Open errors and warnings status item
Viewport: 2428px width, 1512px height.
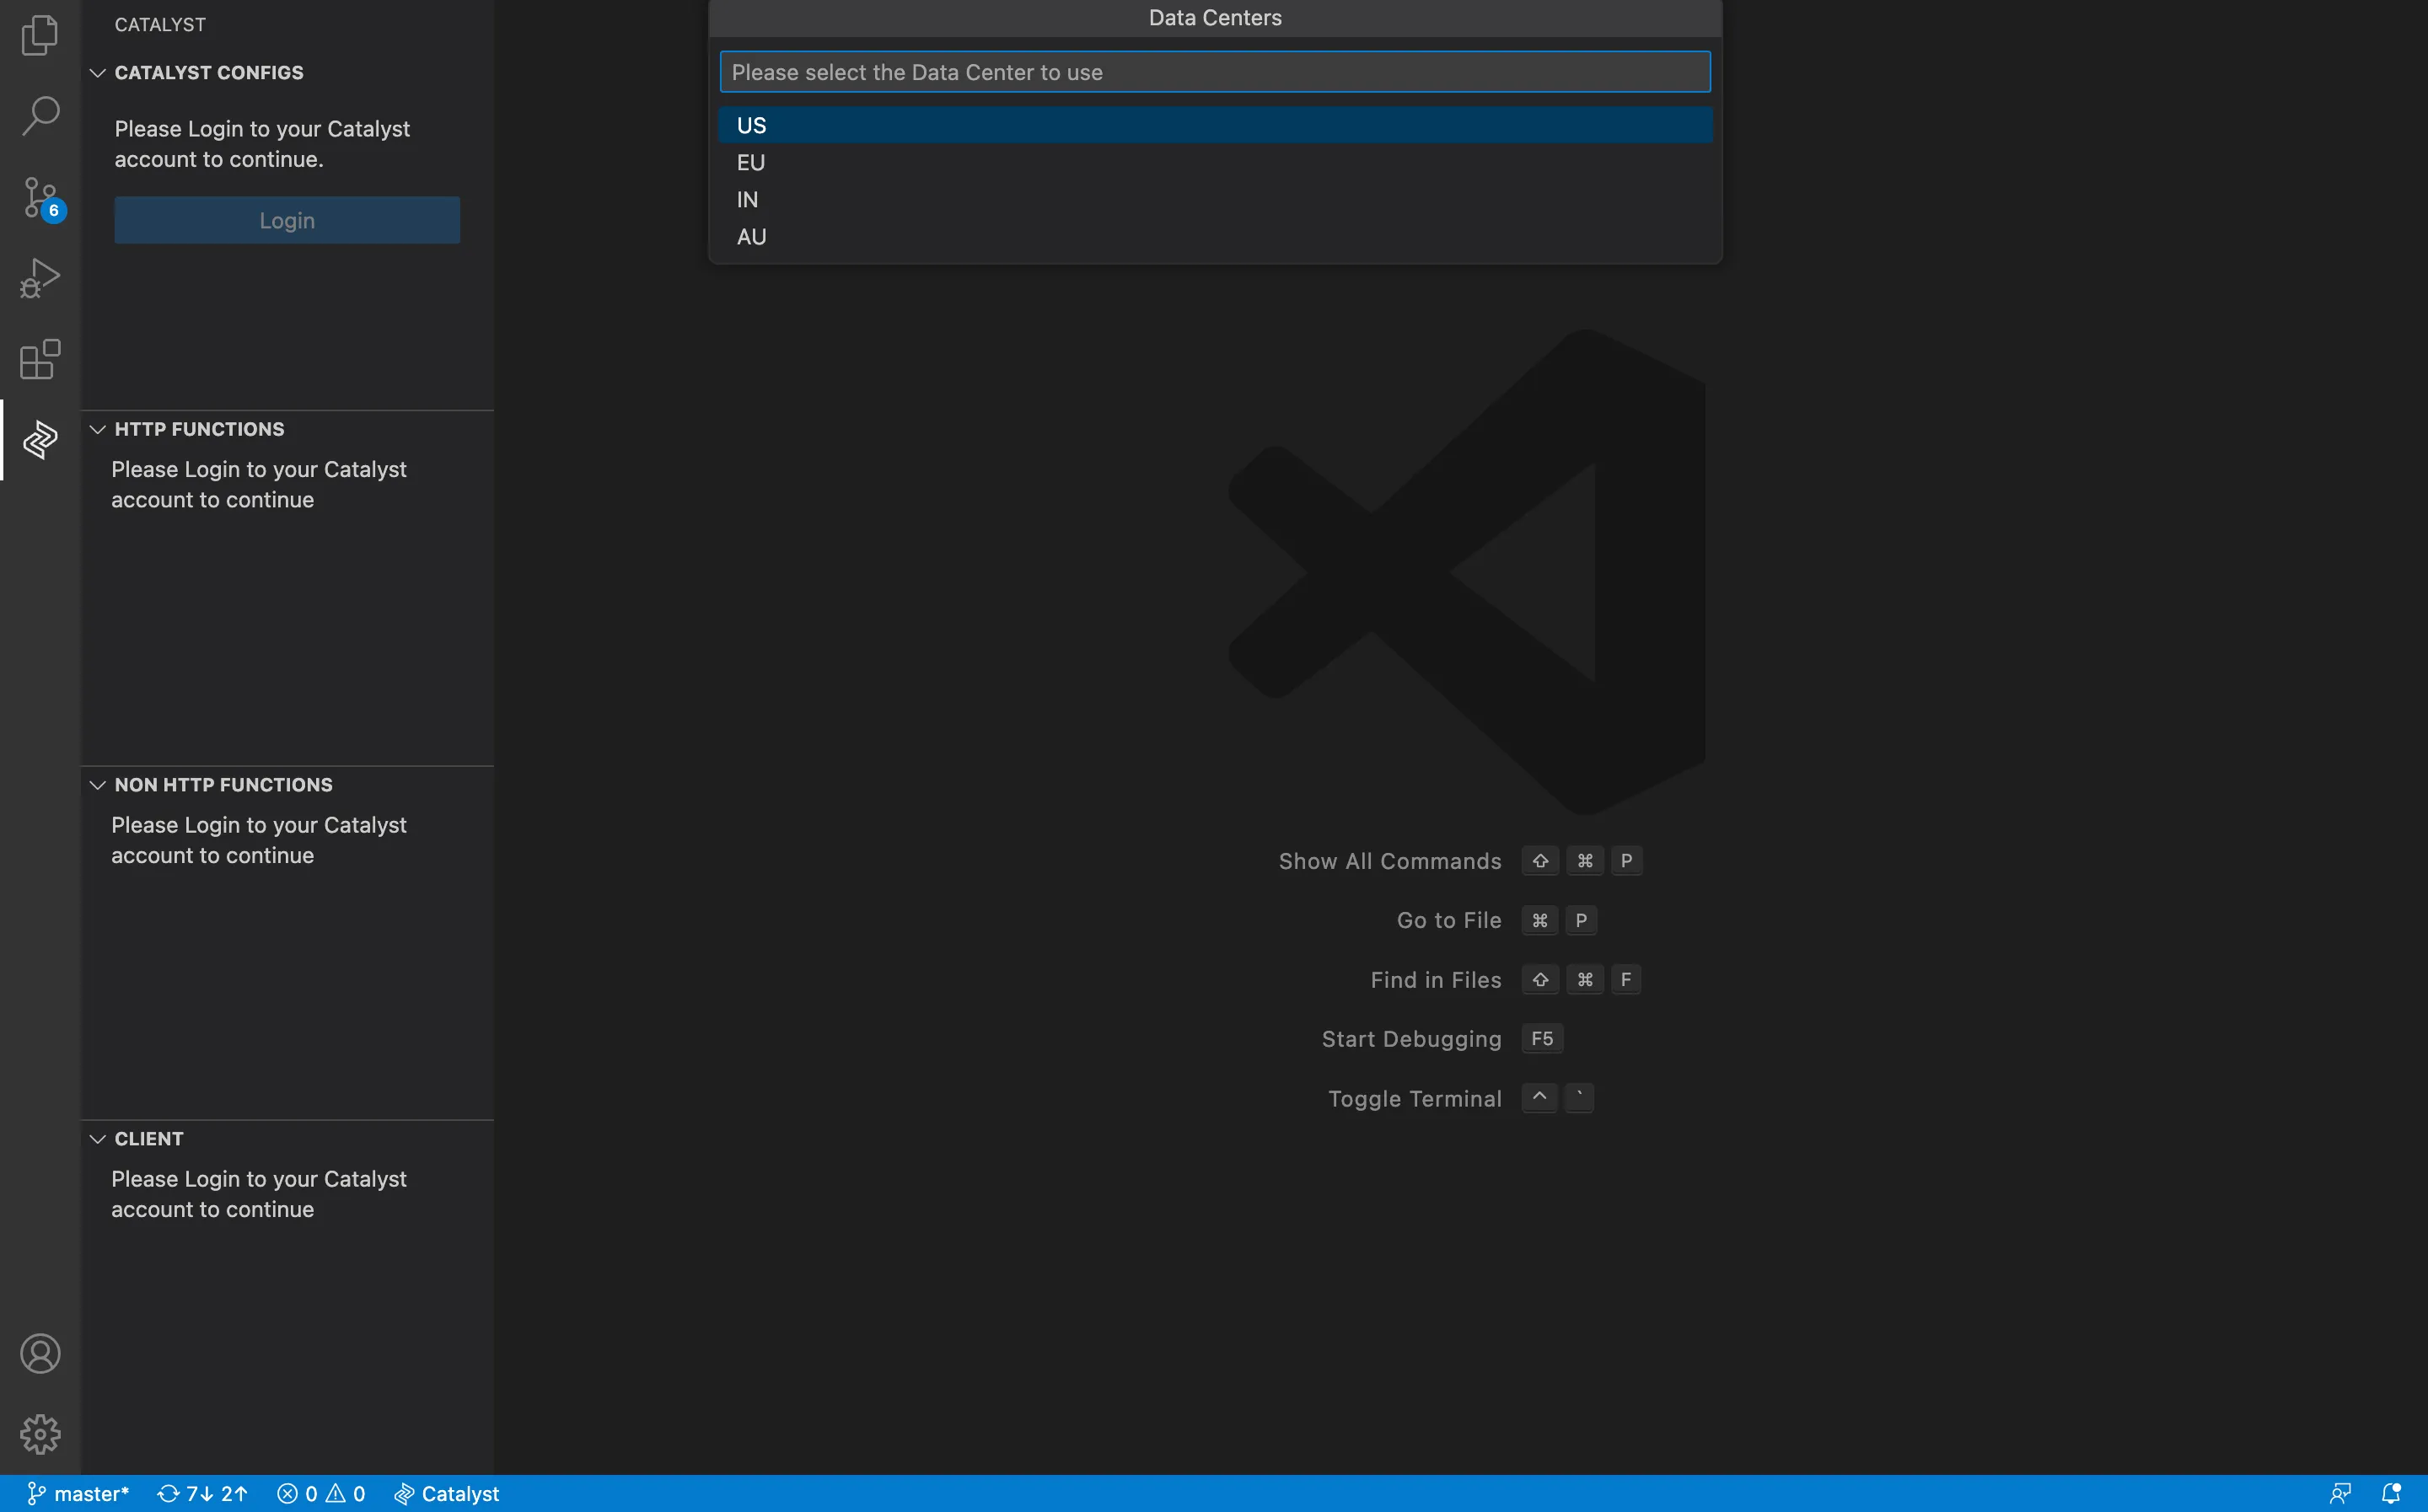tap(321, 1493)
